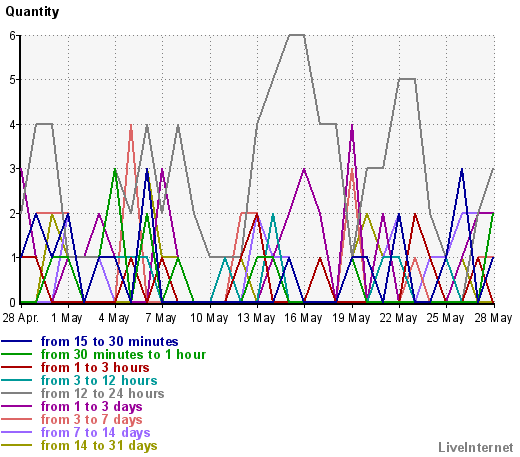
Task: Click the Quantity axis title
Action: point(32,12)
